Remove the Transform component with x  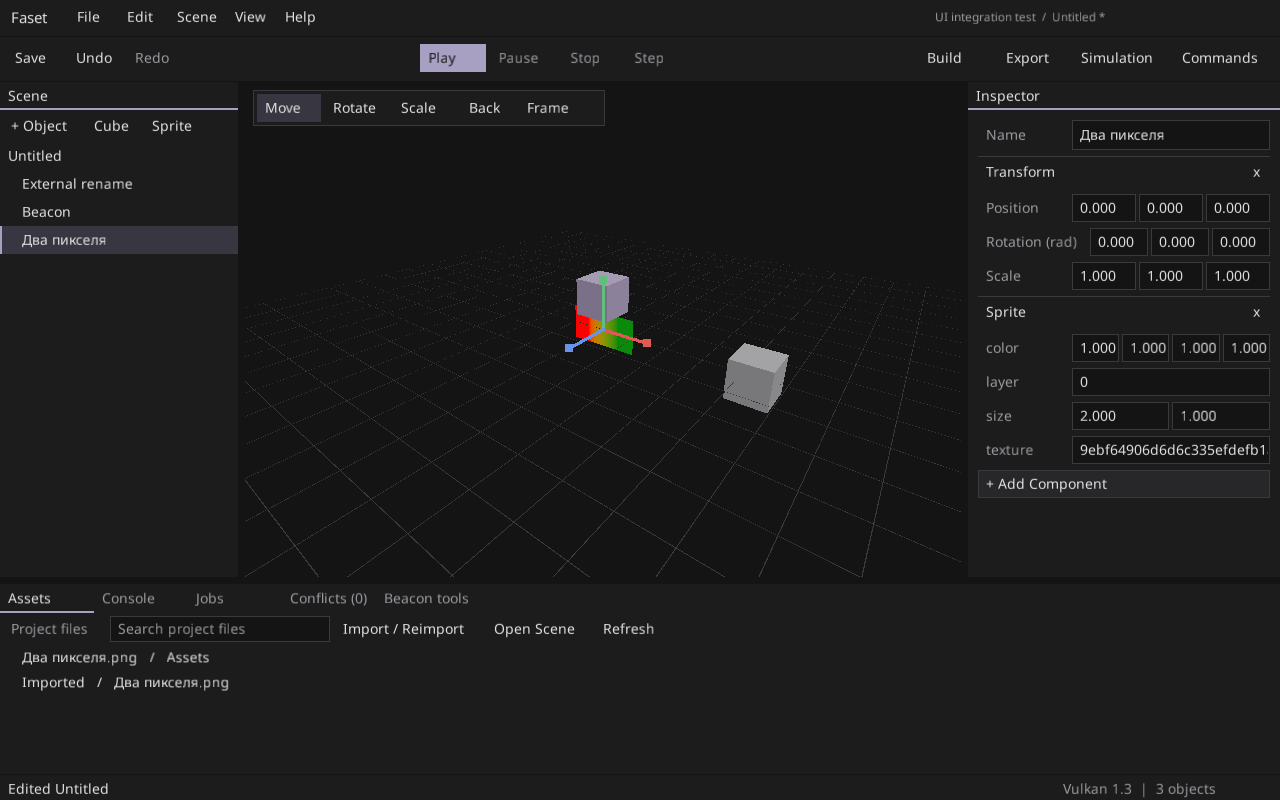coord(1257,172)
